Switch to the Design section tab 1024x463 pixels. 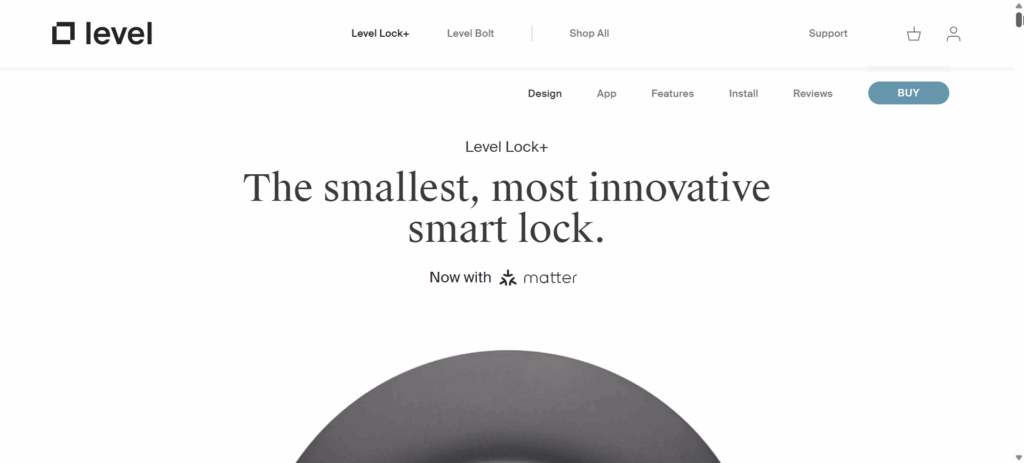545,93
